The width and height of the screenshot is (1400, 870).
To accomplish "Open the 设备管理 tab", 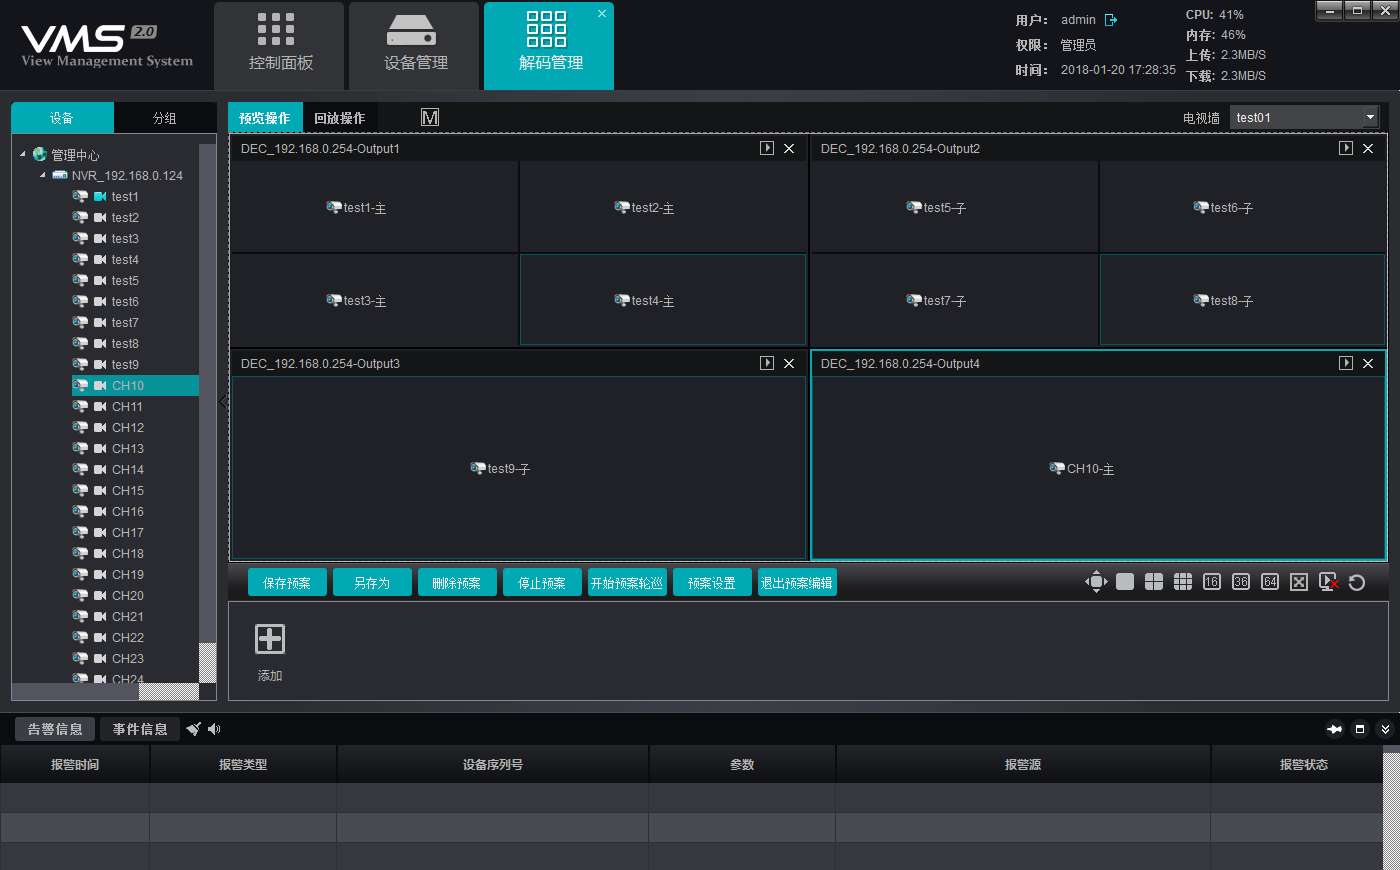I will tap(415, 46).
